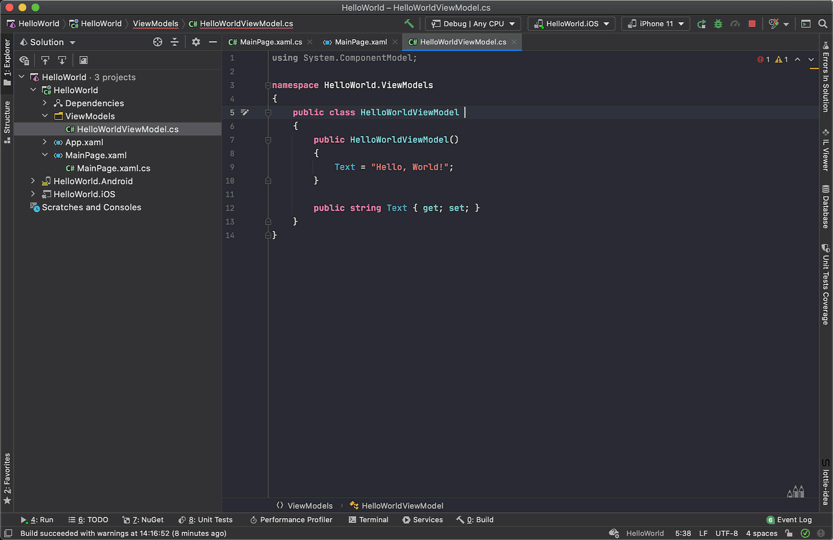Click UTF-8 encoding in status bar
This screenshot has height=540, width=833.
(x=726, y=533)
